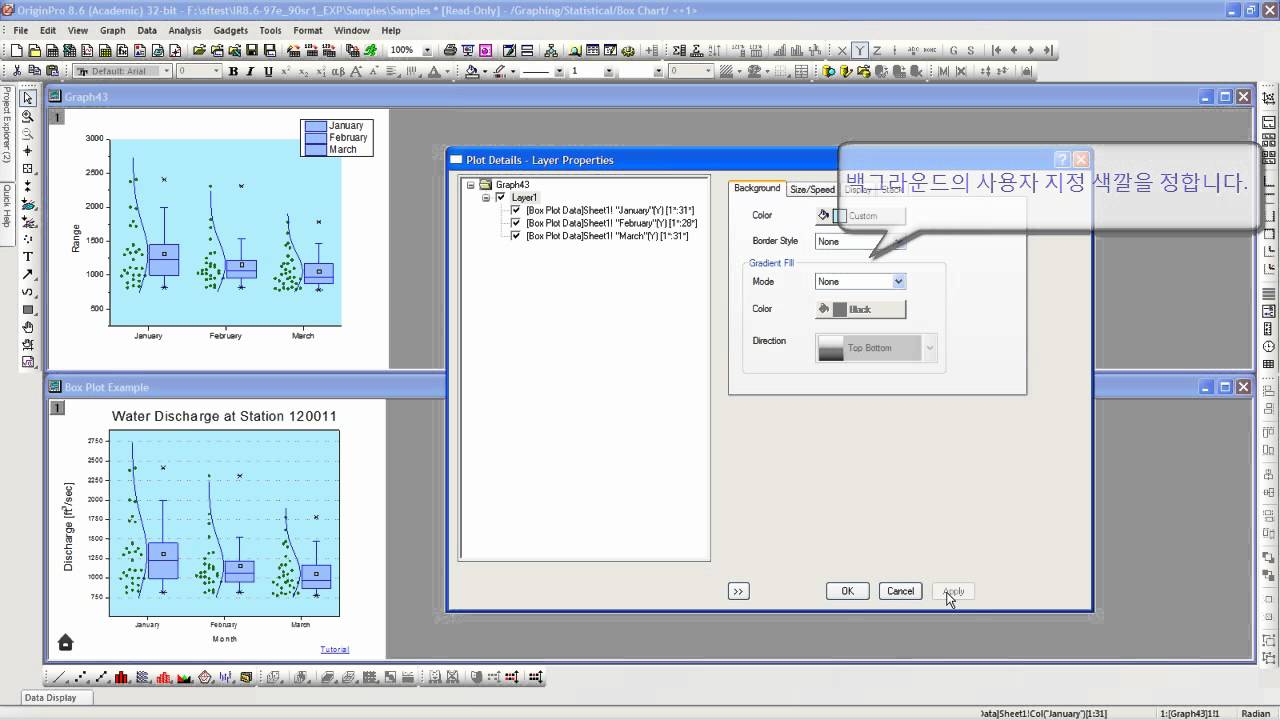Click the OK button in Plot Details
This screenshot has height=720, width=1280.
pos(847,591)
